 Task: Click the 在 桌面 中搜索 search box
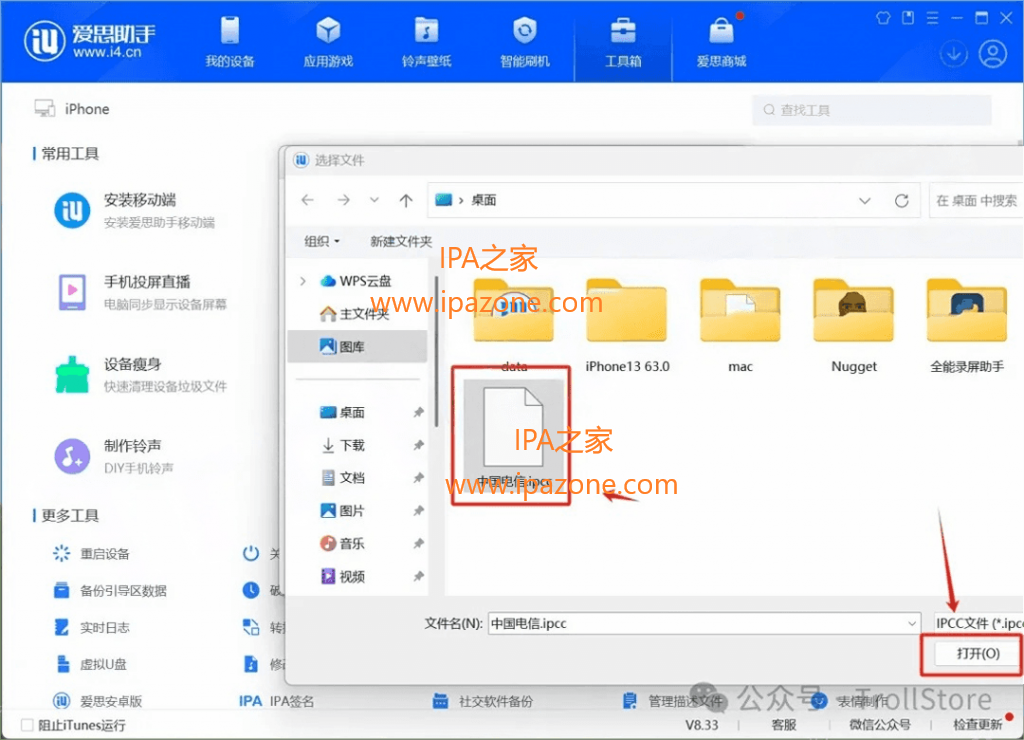click(976, 201)
